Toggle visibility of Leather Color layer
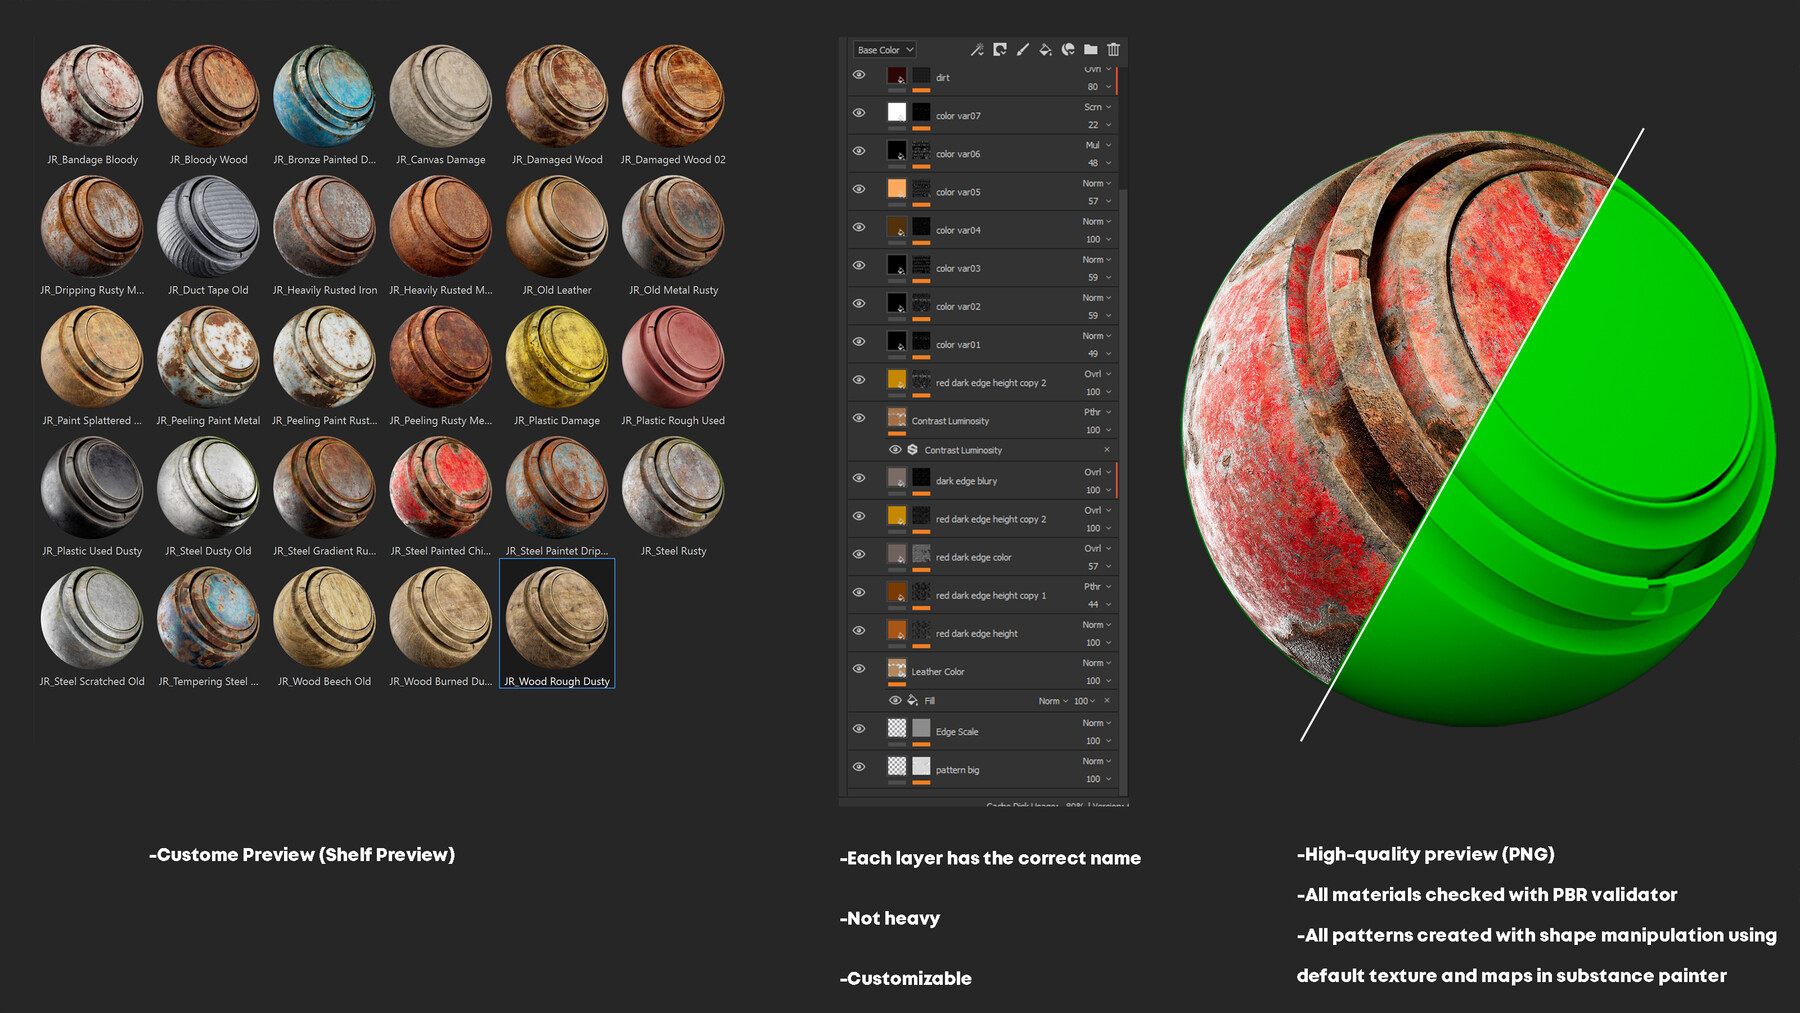 [859, 669]
